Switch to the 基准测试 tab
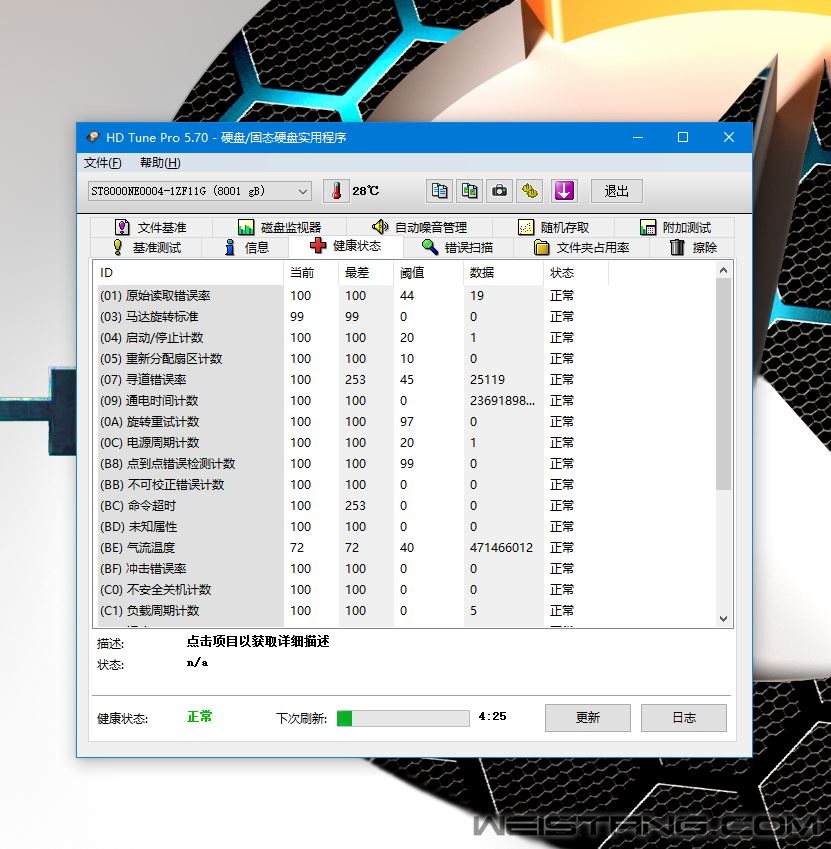The width and height of the screenshot is (831, 849). (146, 247)
